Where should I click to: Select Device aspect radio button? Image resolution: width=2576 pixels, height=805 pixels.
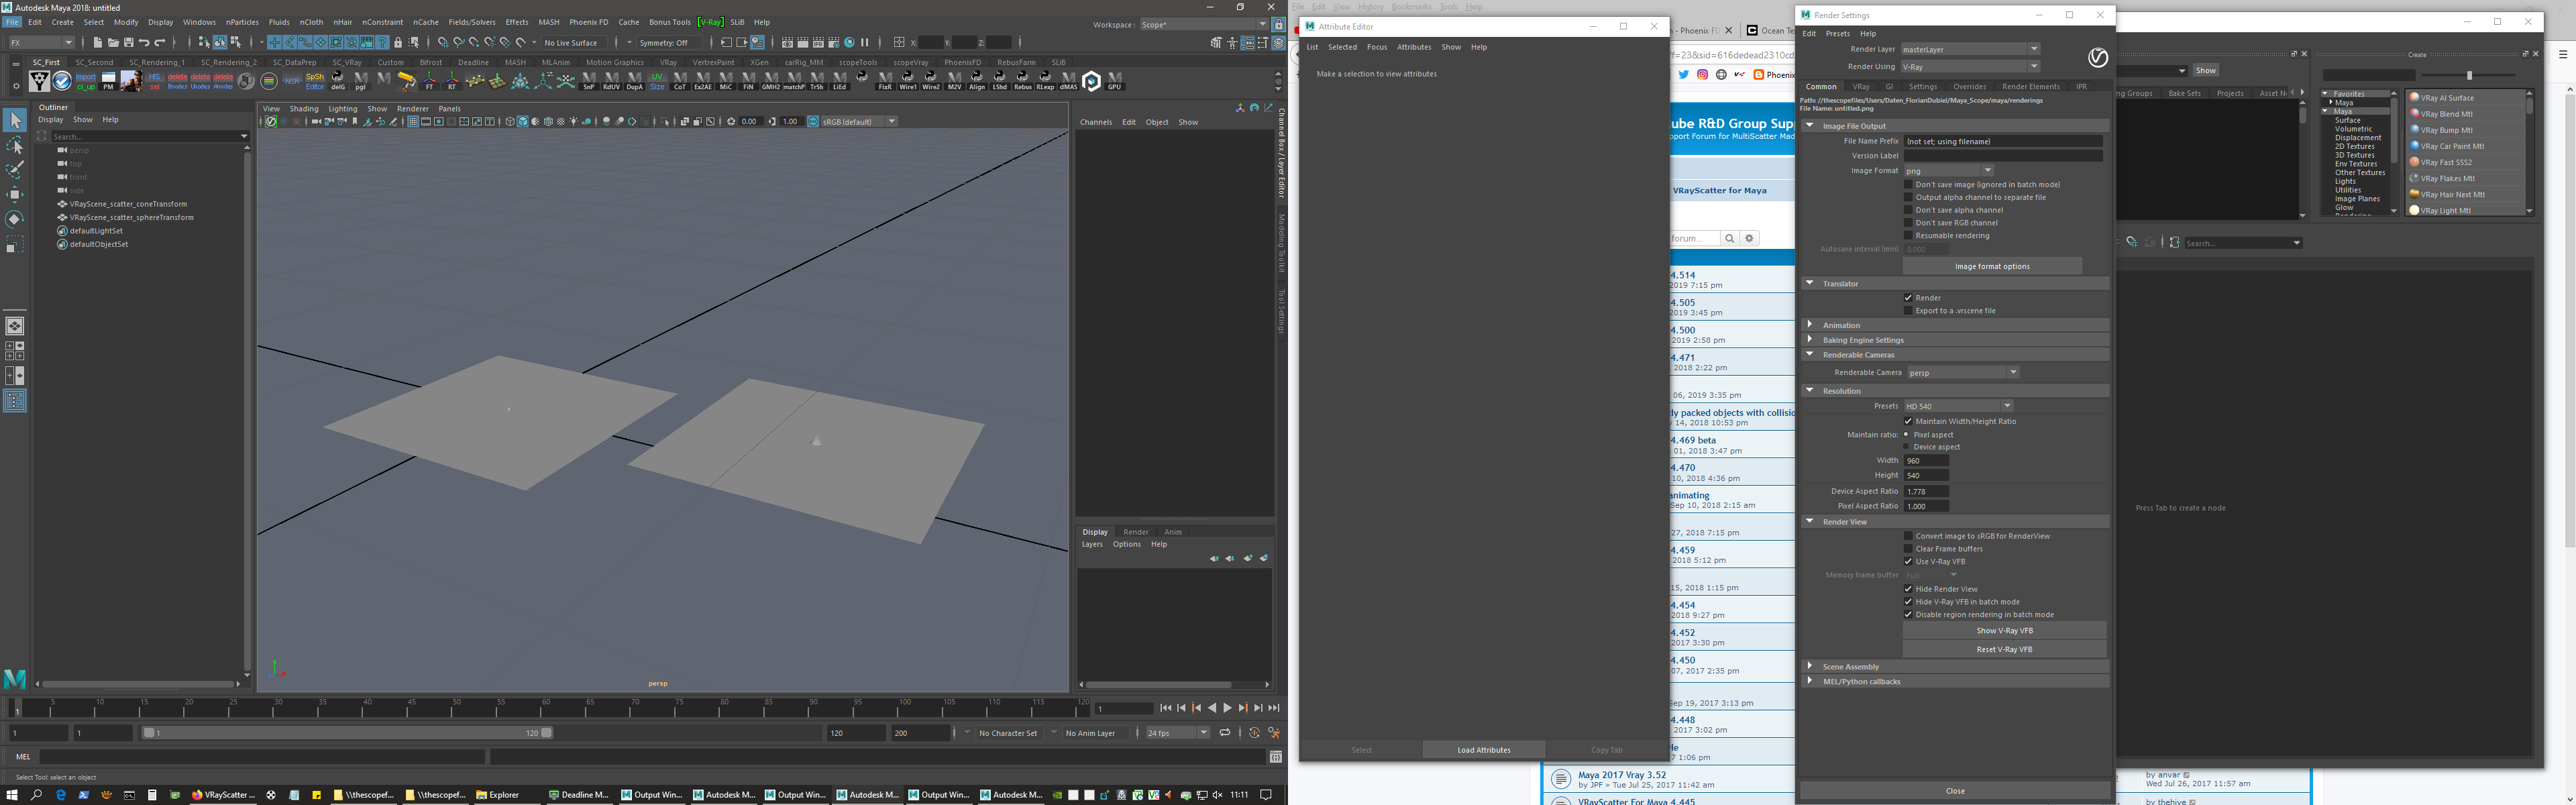click(1907, 447)
